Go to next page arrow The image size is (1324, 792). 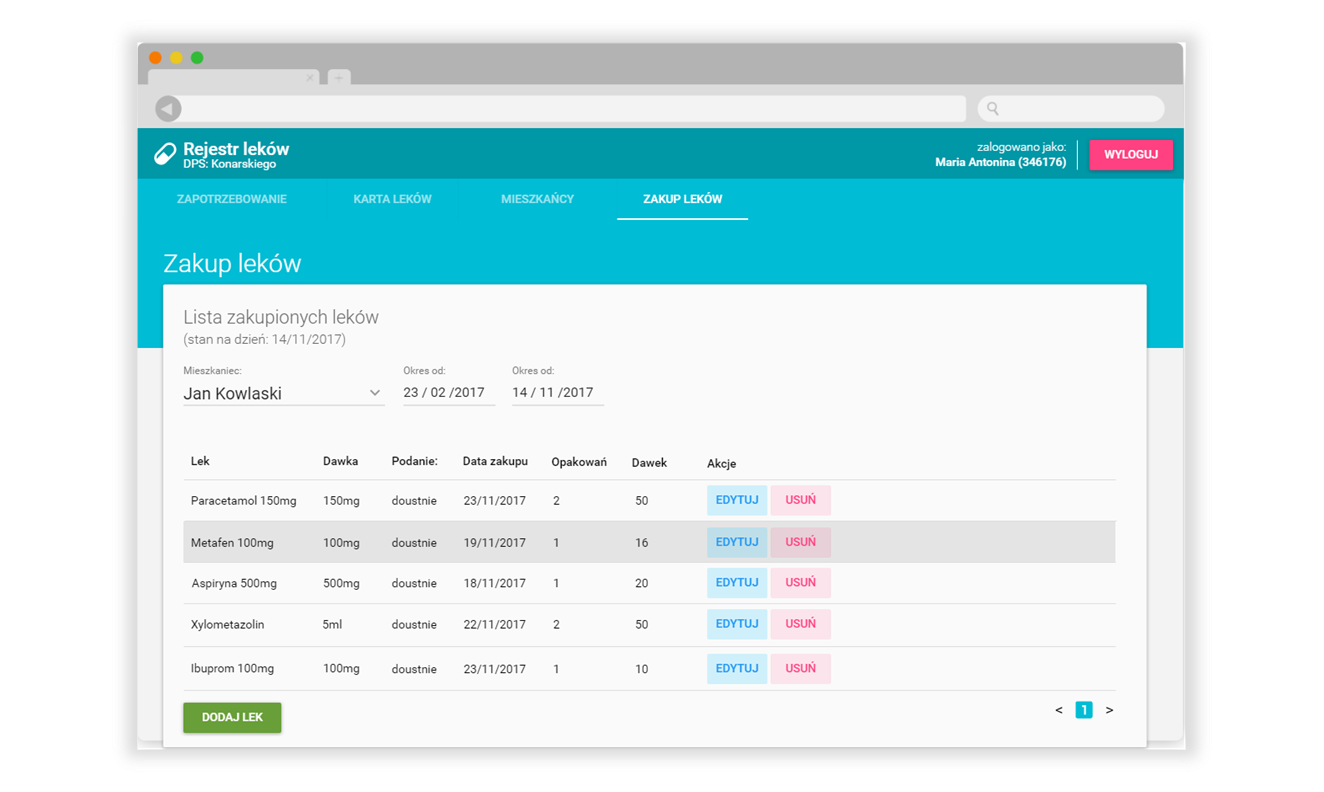coord(1109,710)
